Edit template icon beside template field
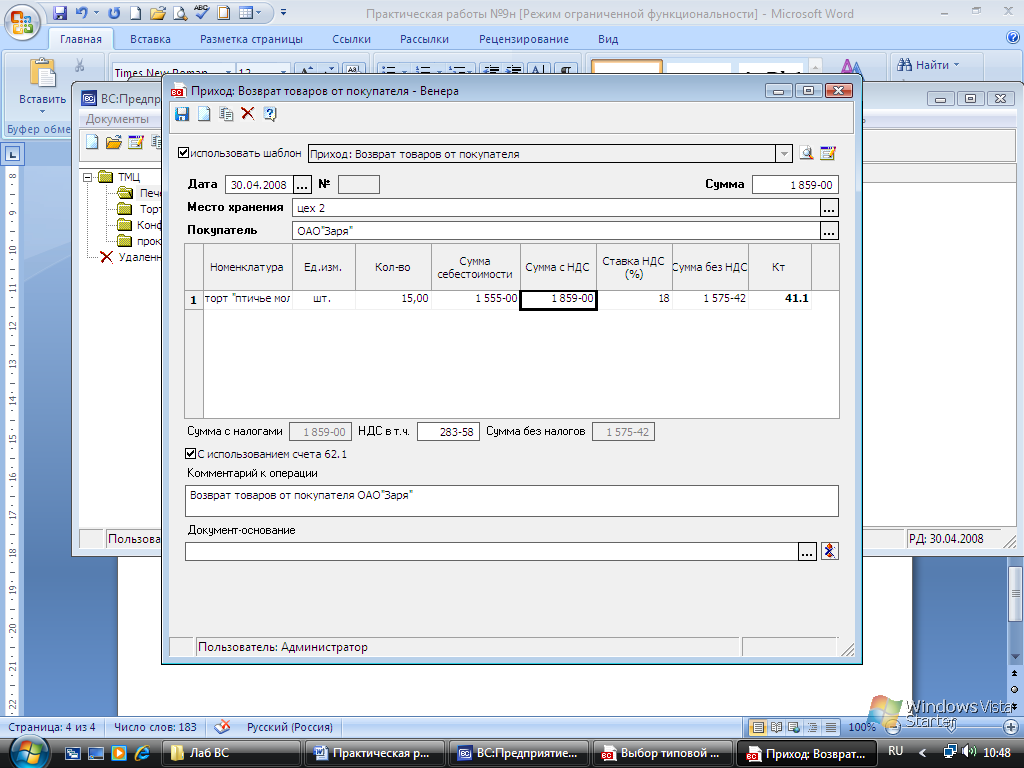This screenshot has width=1024, height=768. pos(827,153)
